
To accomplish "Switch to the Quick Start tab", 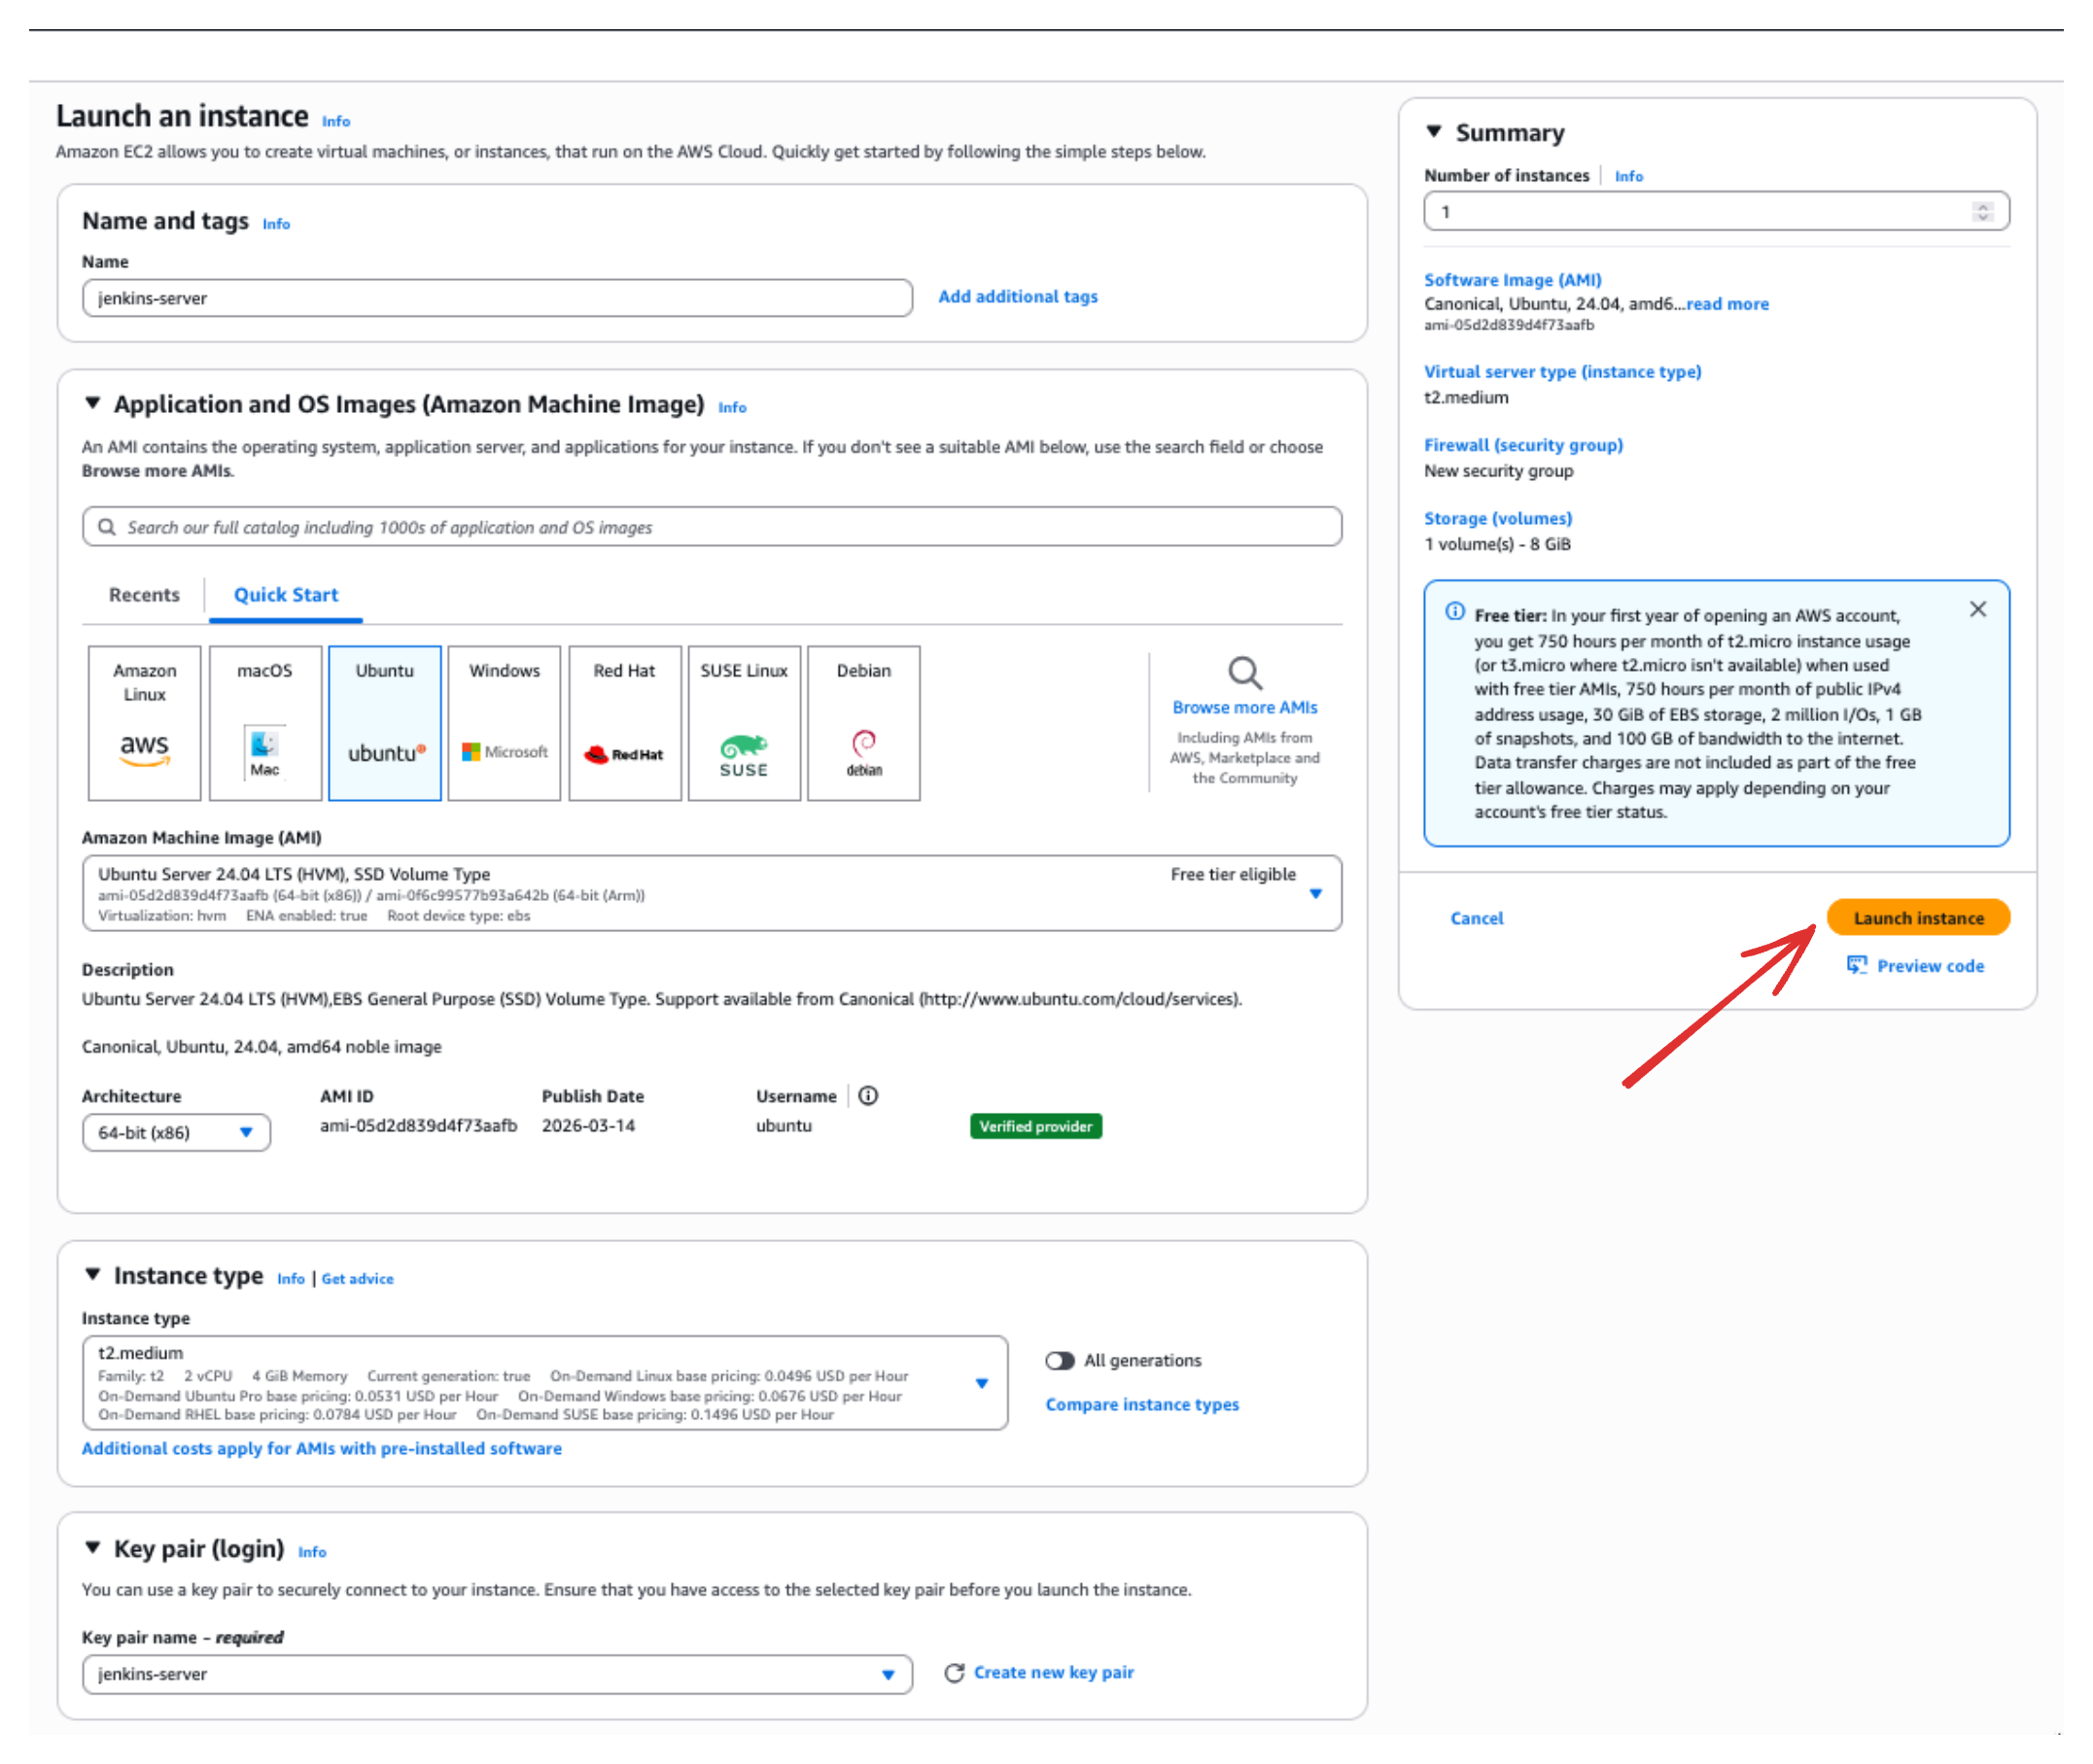I will tap(286, 595).
